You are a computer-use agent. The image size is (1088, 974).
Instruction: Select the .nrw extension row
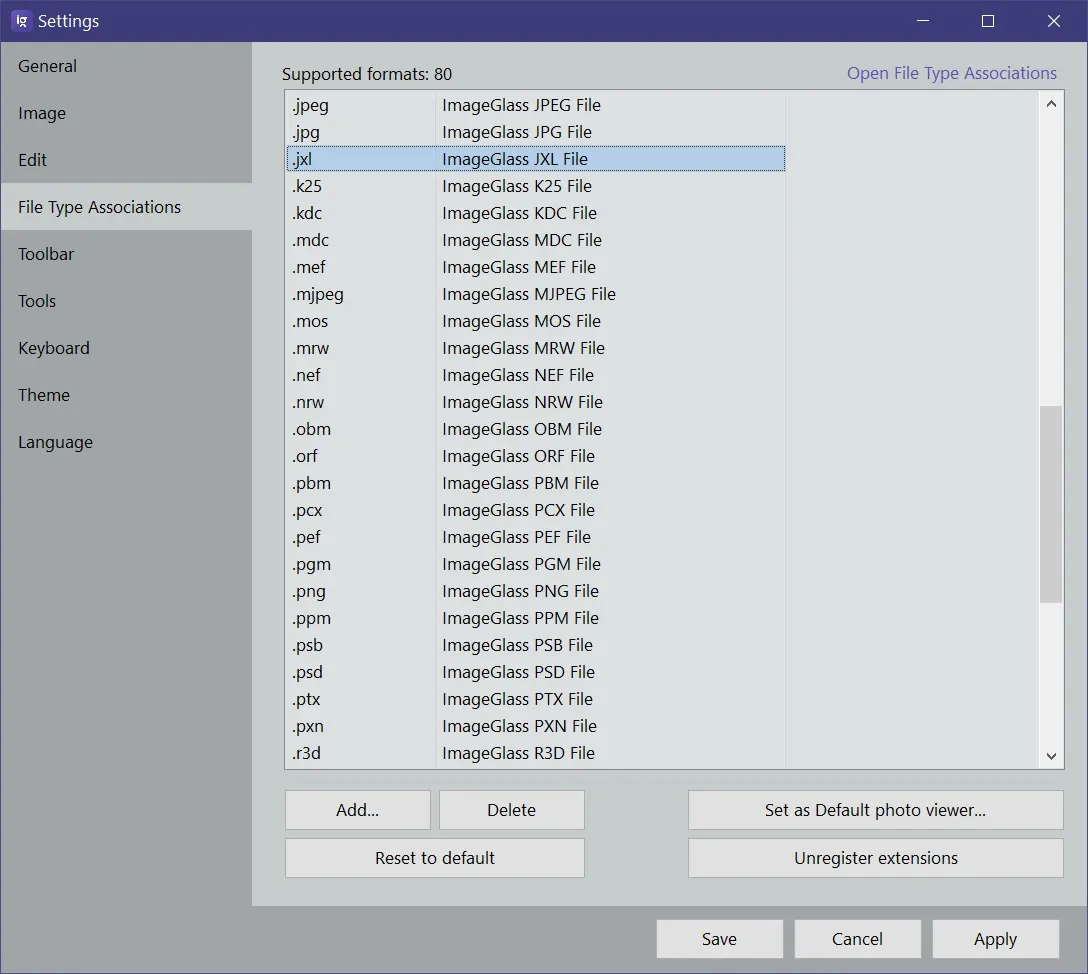(536, 402)
